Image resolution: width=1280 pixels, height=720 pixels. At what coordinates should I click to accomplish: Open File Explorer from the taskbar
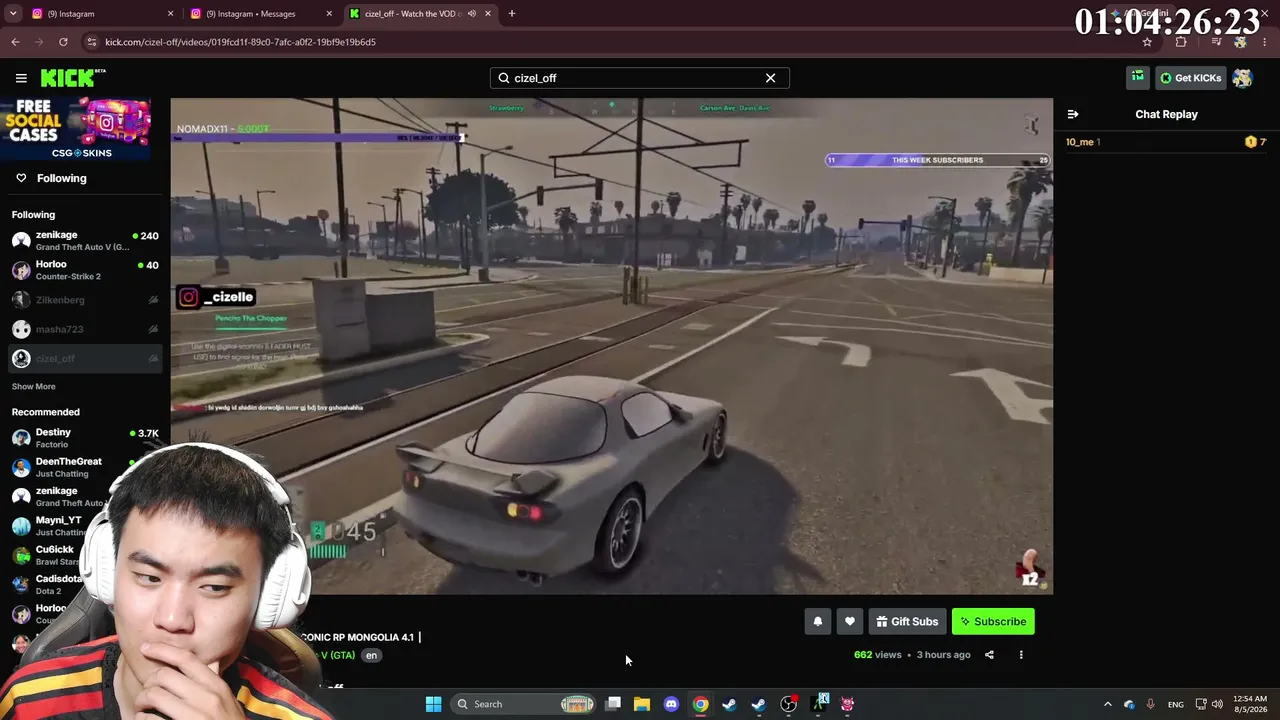click(642, 704)
